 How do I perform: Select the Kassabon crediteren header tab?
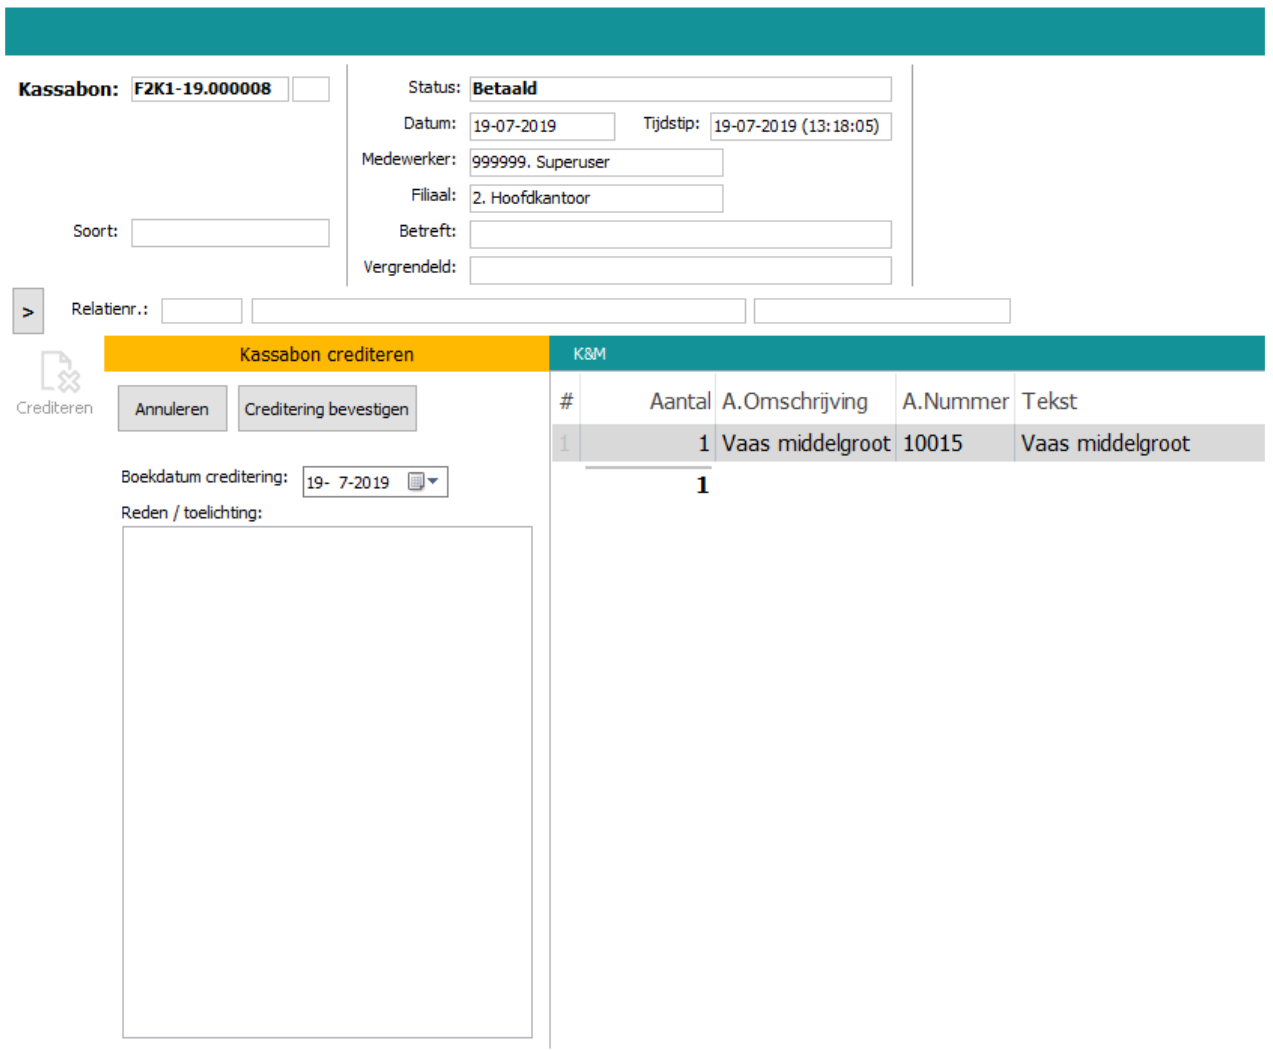point(326,354)
